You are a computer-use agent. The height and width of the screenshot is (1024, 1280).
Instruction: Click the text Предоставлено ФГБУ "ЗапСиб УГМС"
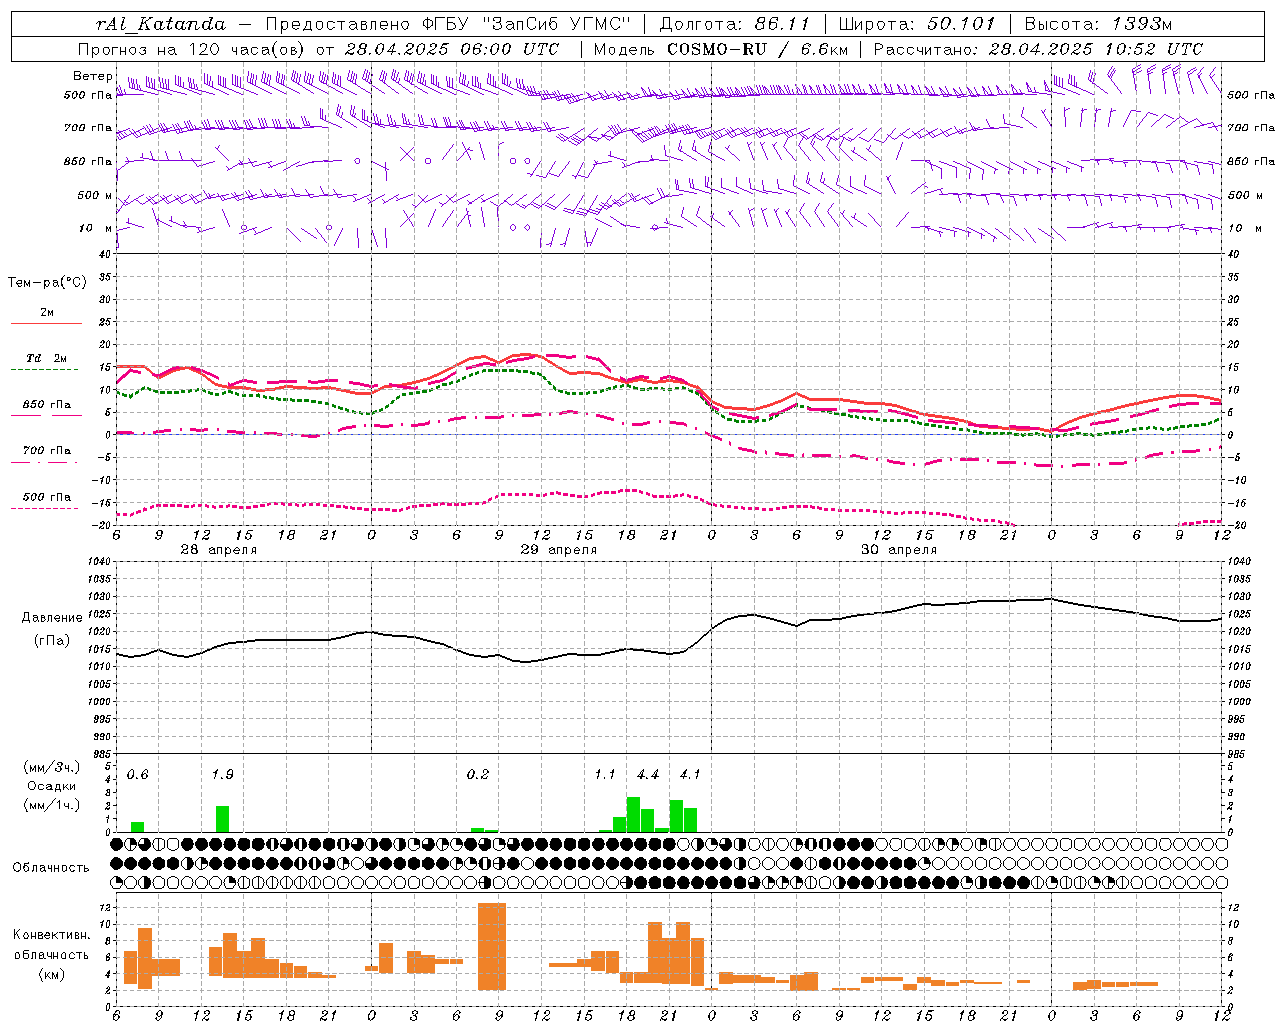(450, 24)
